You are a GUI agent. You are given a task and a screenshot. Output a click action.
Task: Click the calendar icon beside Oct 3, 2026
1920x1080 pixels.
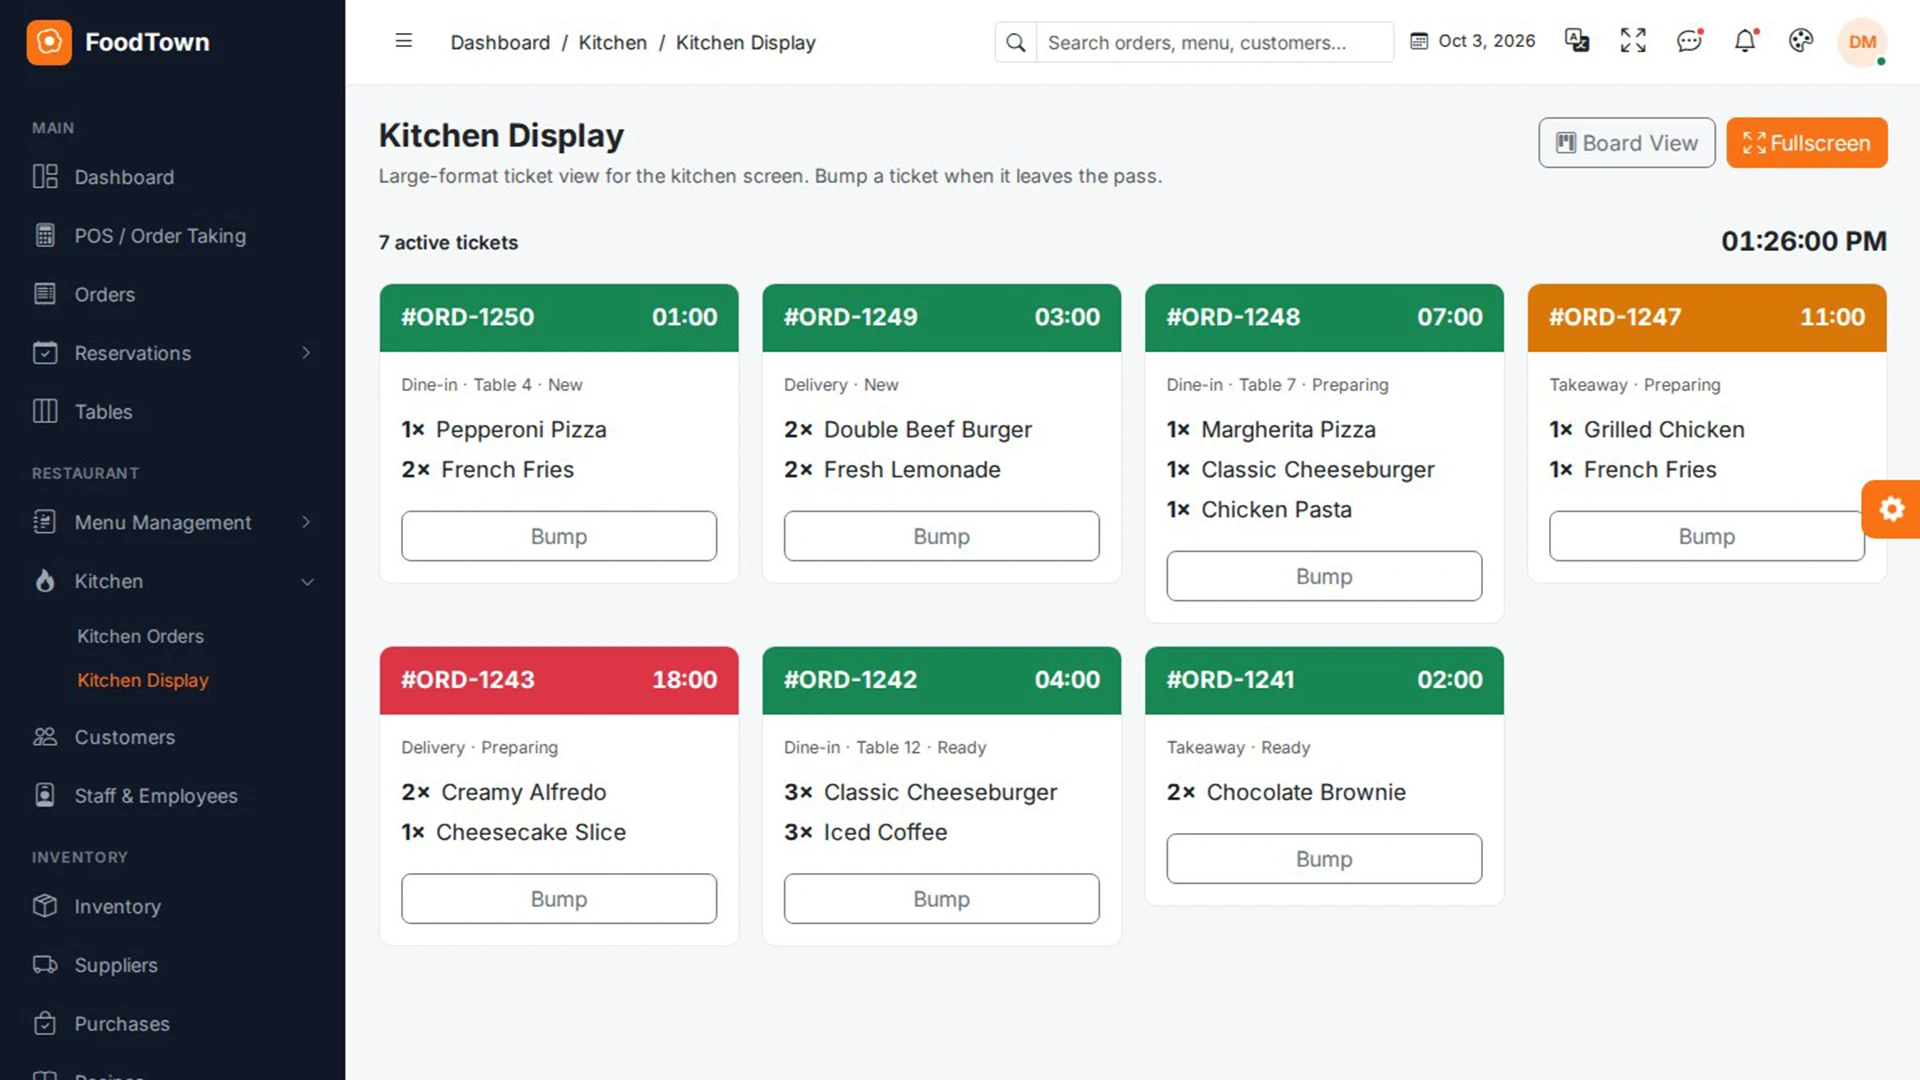(x=1419, y=41)
